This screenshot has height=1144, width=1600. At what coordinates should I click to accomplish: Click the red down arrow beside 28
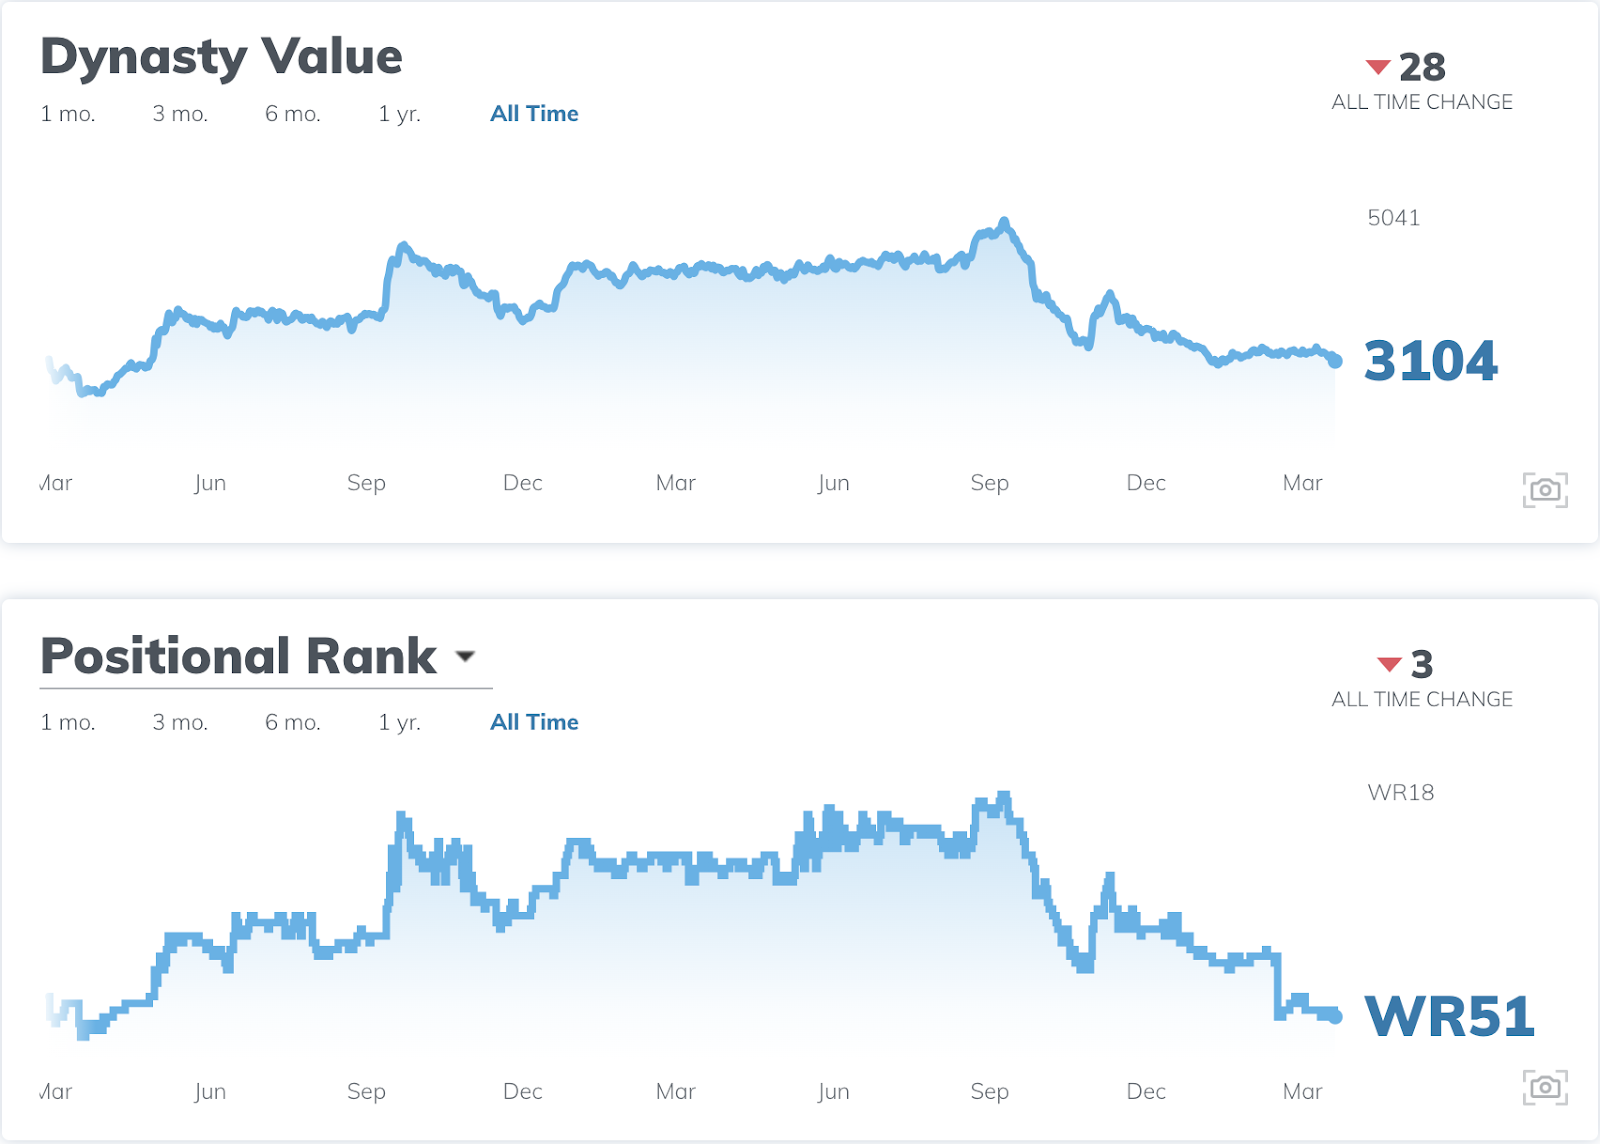click(x=1378, y=67)
